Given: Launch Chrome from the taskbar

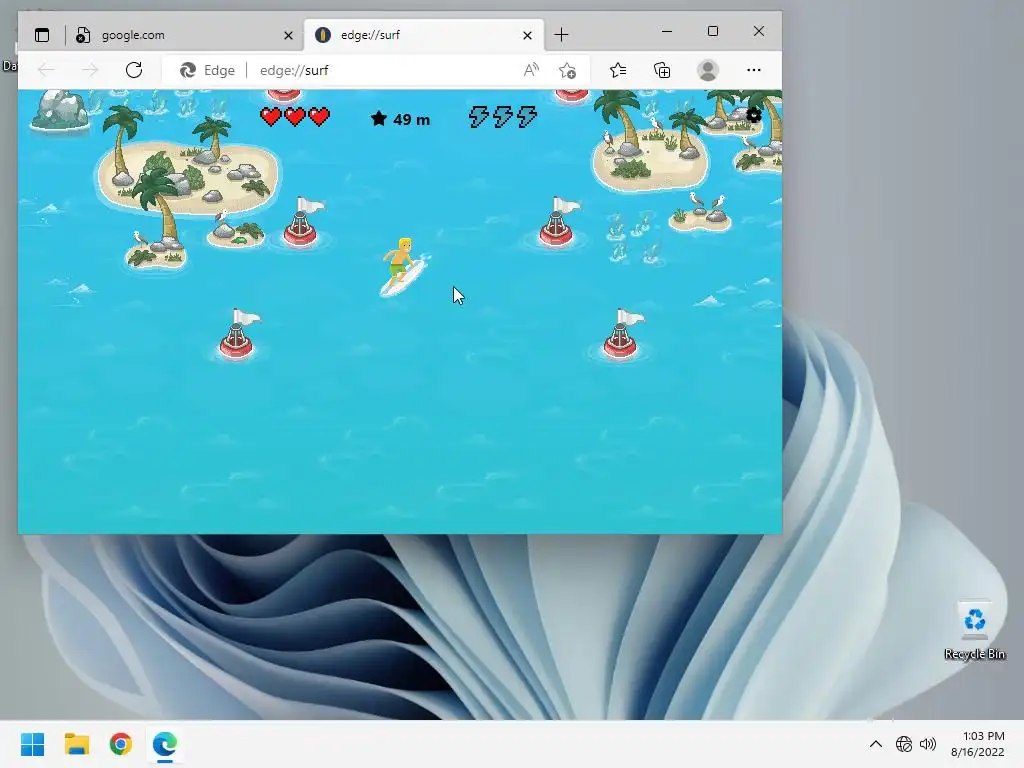Looking at the screenshot, I should click(x=121, y=744).
